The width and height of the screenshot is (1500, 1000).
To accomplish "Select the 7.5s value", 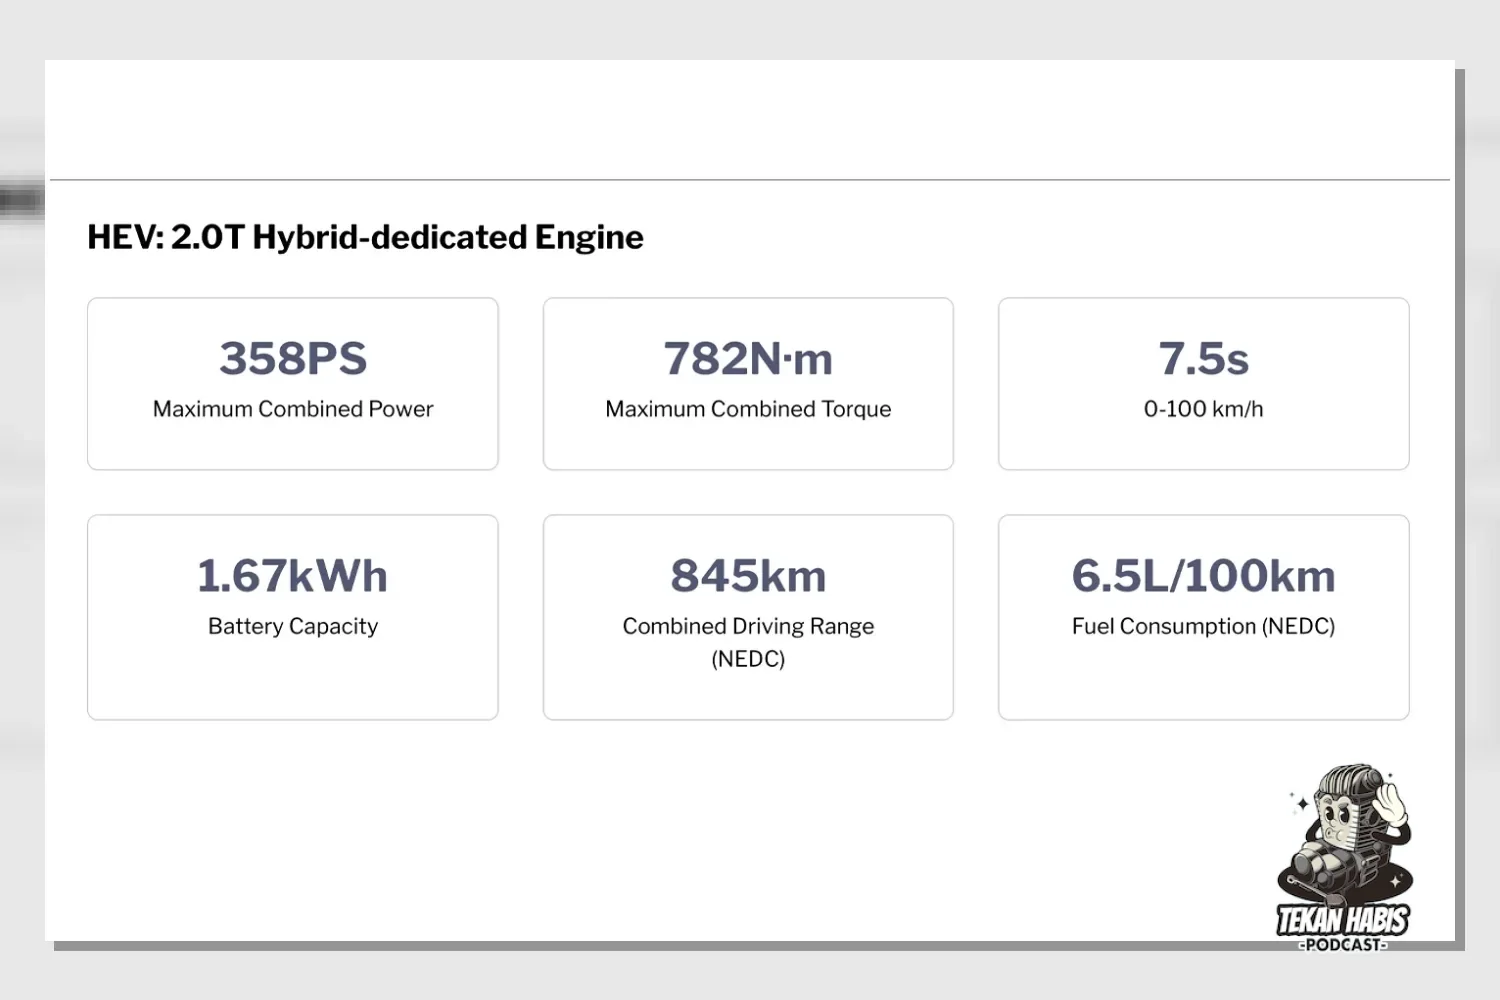I will 1204,359.
